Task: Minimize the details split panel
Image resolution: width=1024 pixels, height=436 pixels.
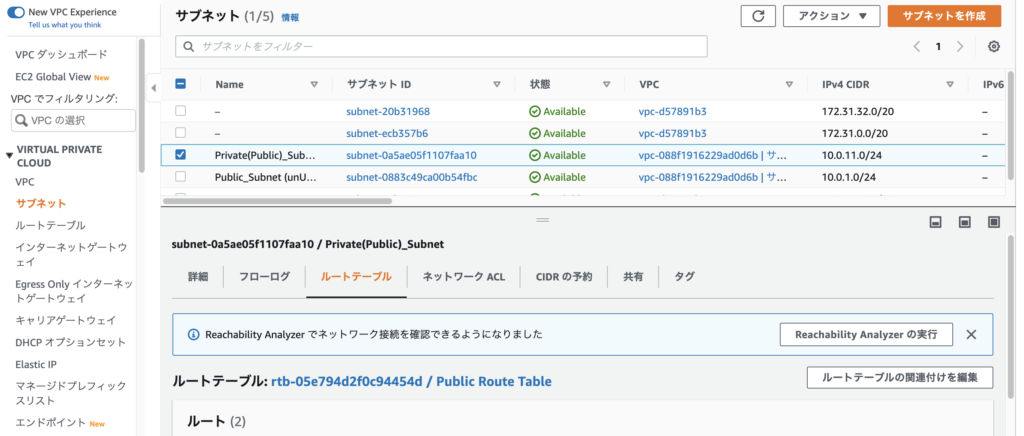Action: [x=935, y=223]
